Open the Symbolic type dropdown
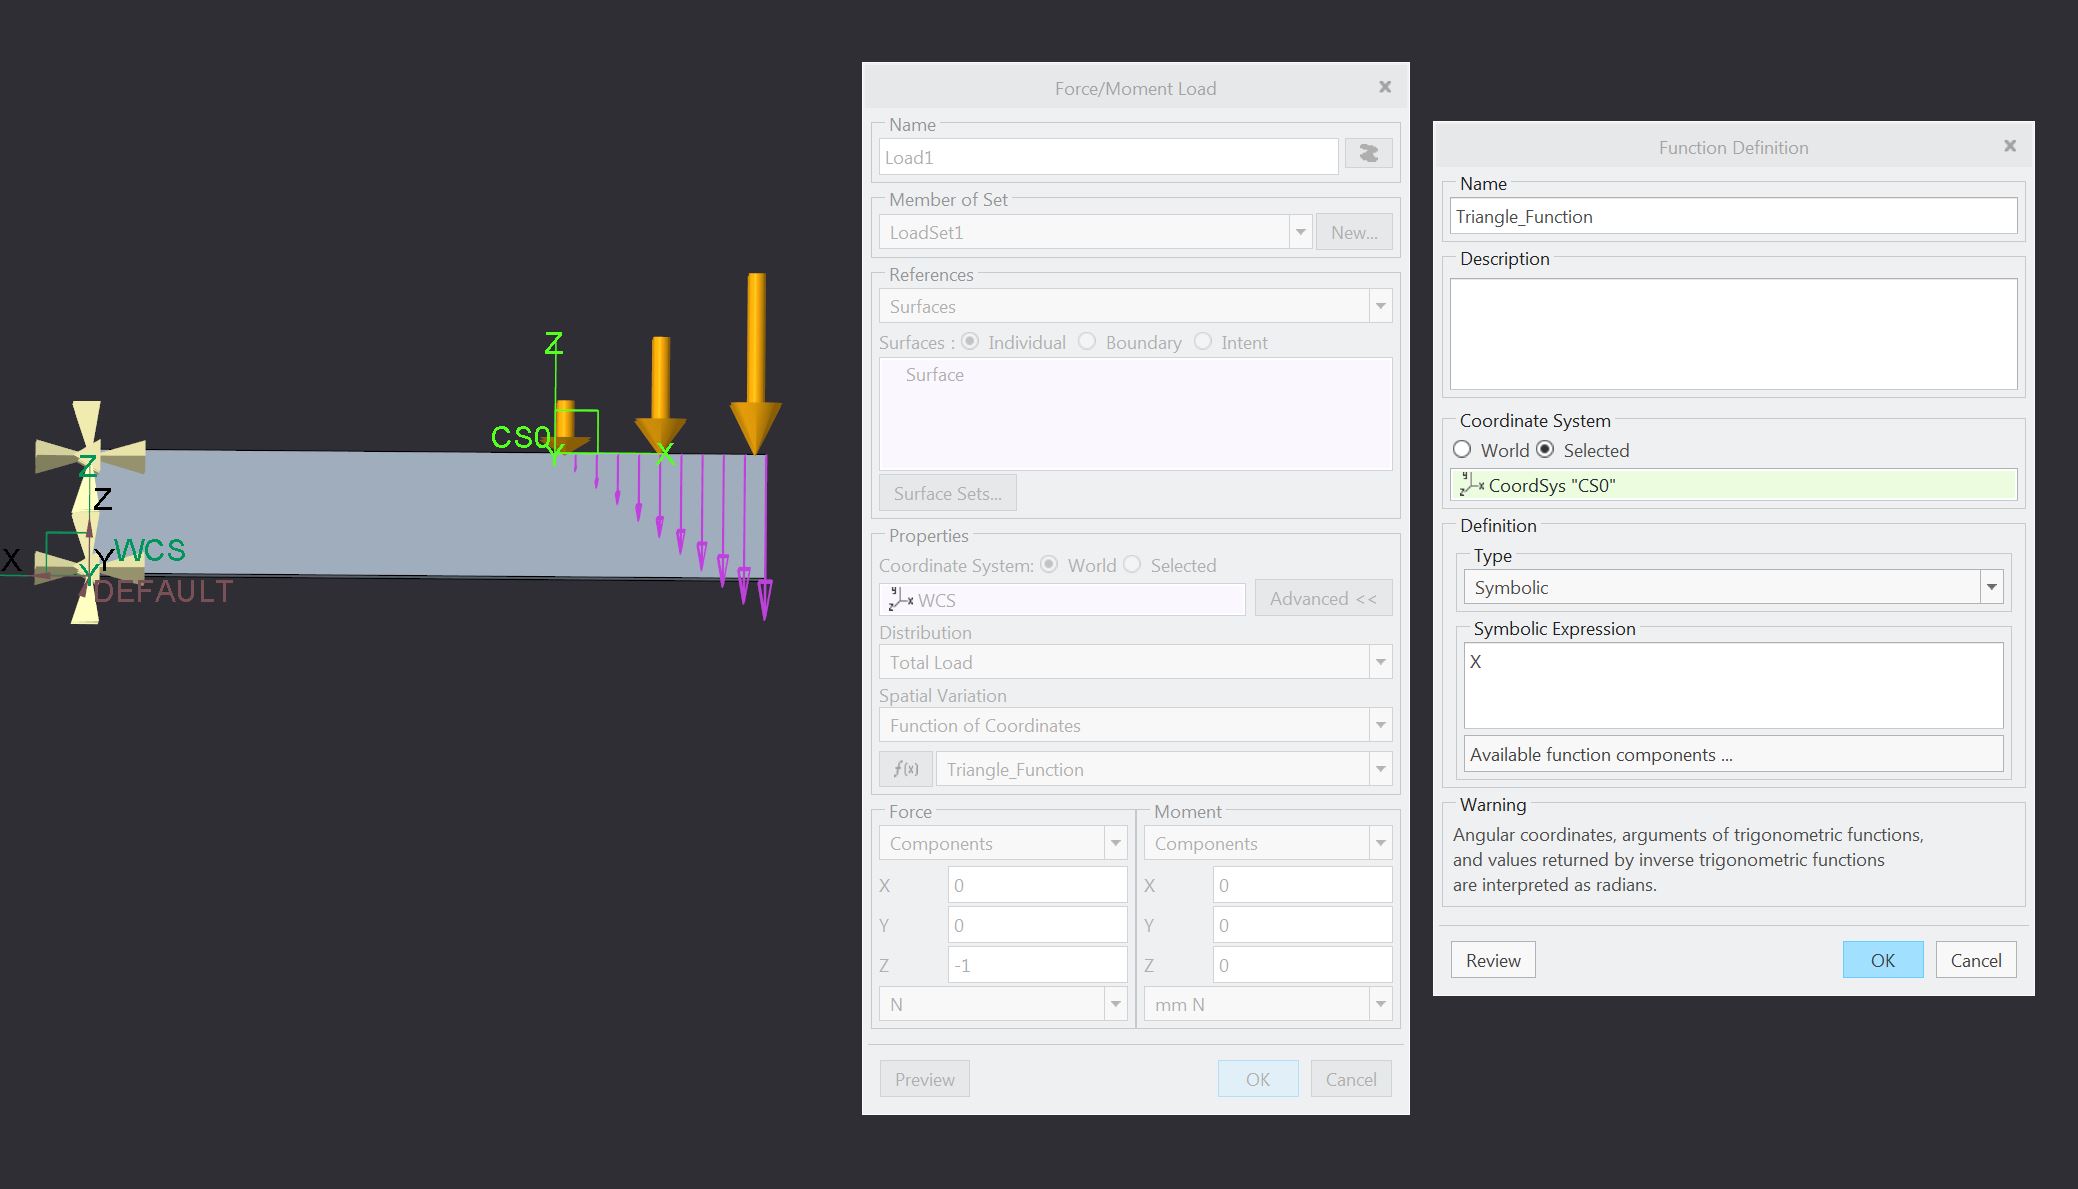The image size is (2078, 1189). click(1991, 586)
